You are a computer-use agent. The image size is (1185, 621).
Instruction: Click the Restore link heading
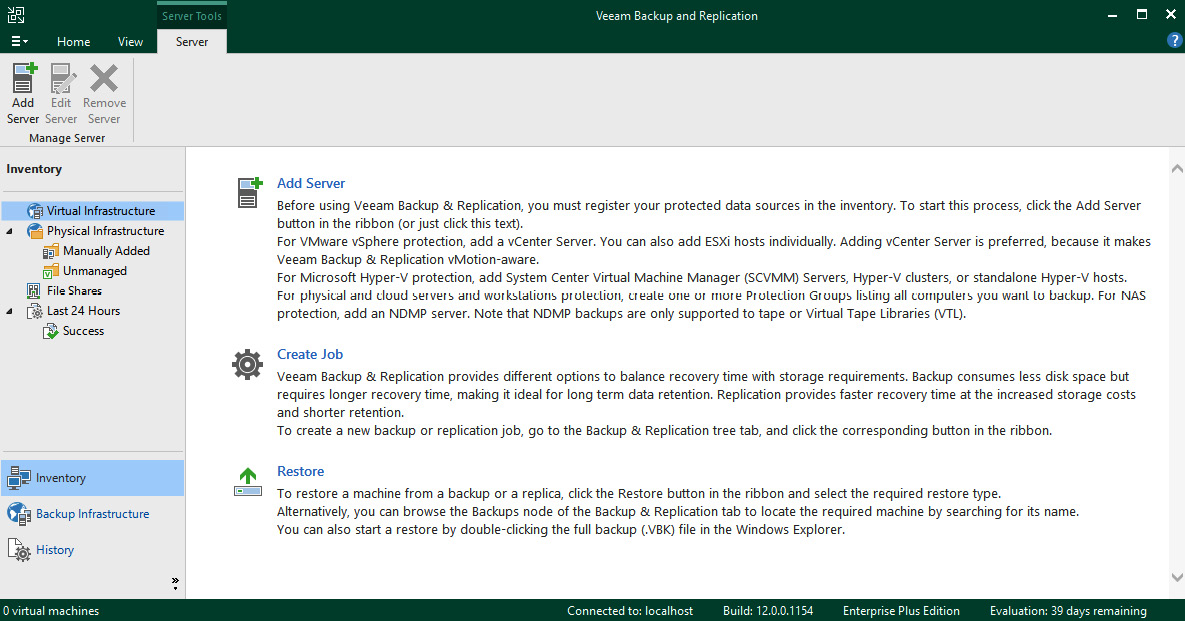300,471
